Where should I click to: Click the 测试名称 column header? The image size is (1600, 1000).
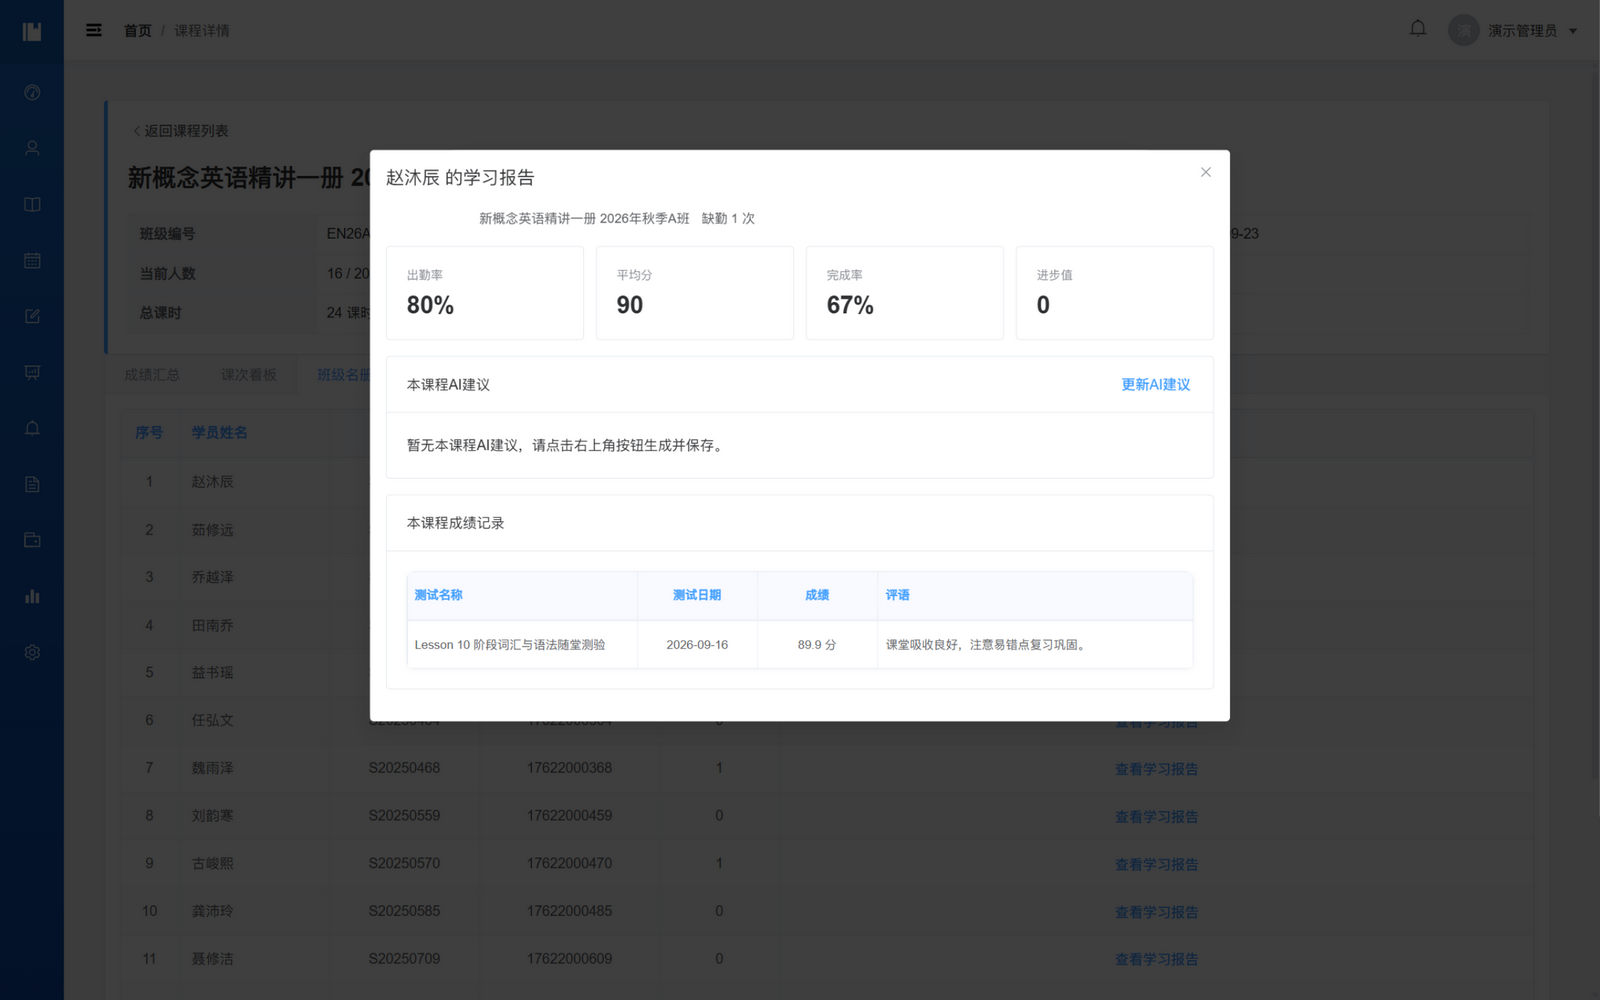[522, 595]
